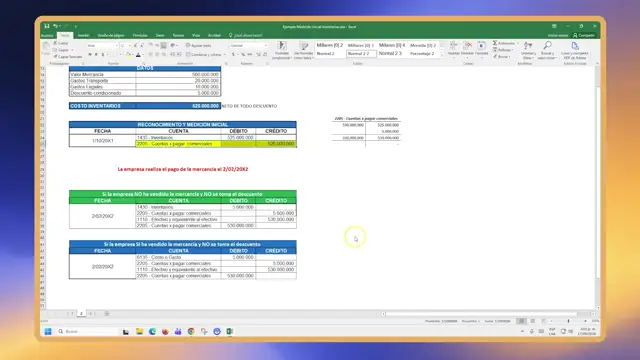Open File Explorer from the taskbar
The image size is (640, 360).
coord(139,331)
